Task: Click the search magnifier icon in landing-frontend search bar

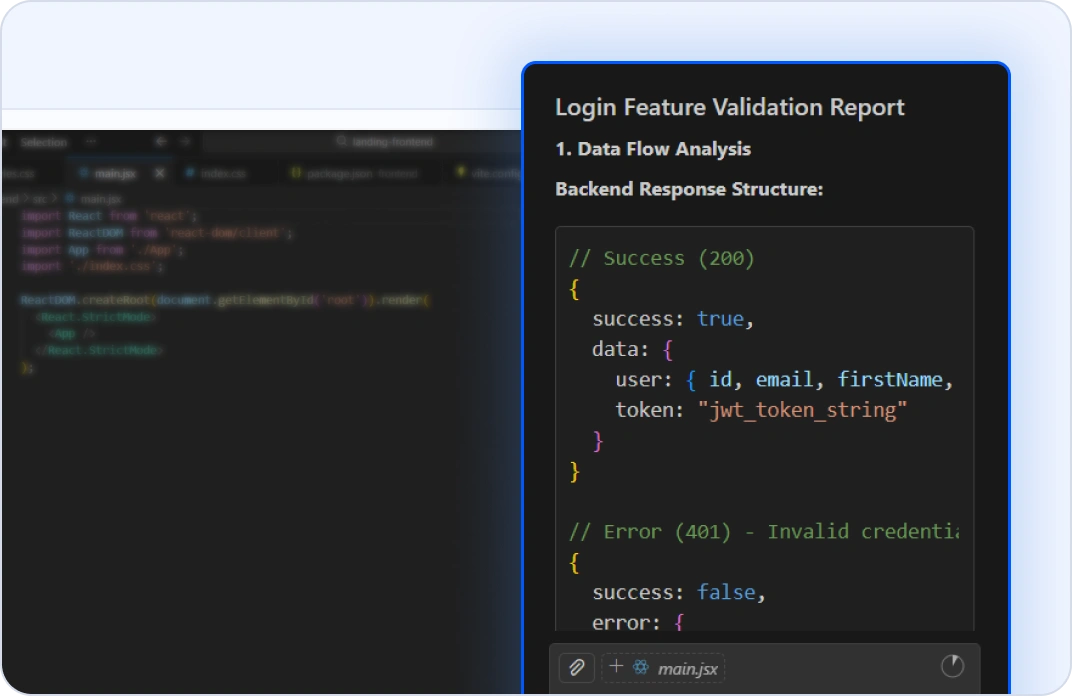Action: pos(343,141)
